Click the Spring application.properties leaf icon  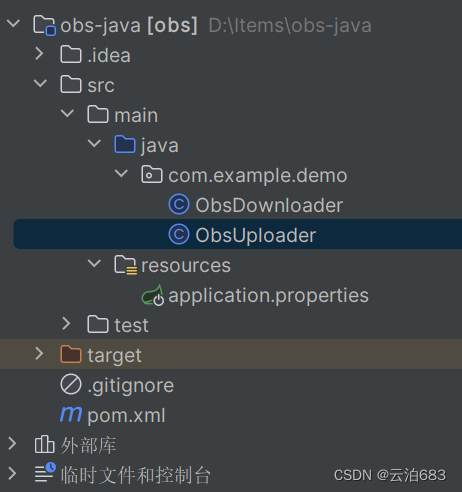point(153,296)
